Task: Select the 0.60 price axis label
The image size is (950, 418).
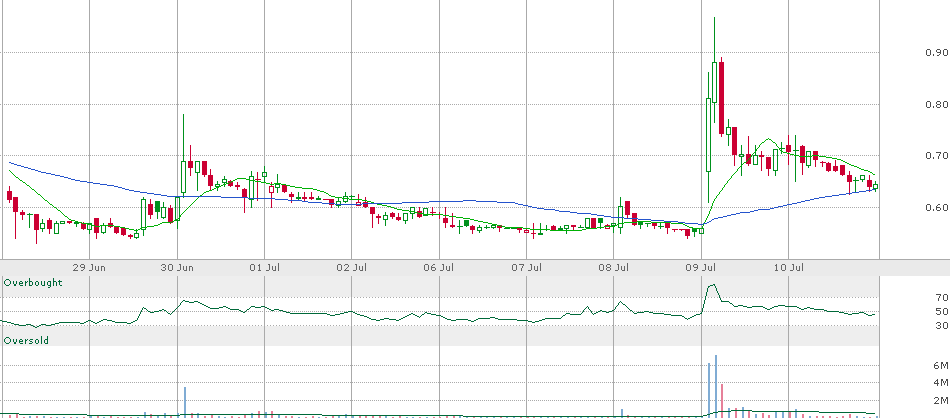Action: tap(937, 207)
